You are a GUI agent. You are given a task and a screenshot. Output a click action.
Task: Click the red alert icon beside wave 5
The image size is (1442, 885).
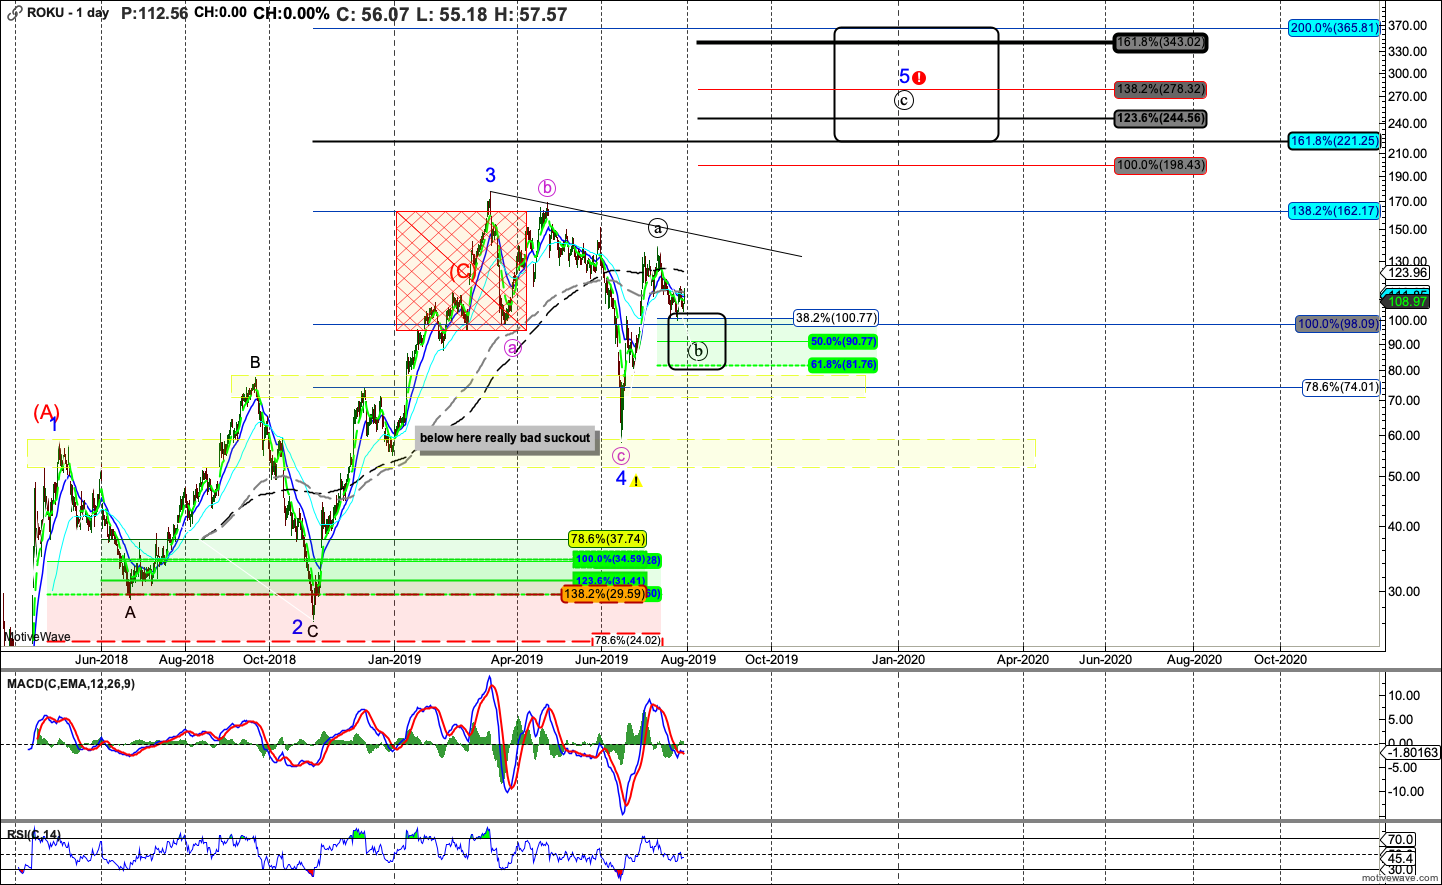pyautogui.click(x=919, y=78)
